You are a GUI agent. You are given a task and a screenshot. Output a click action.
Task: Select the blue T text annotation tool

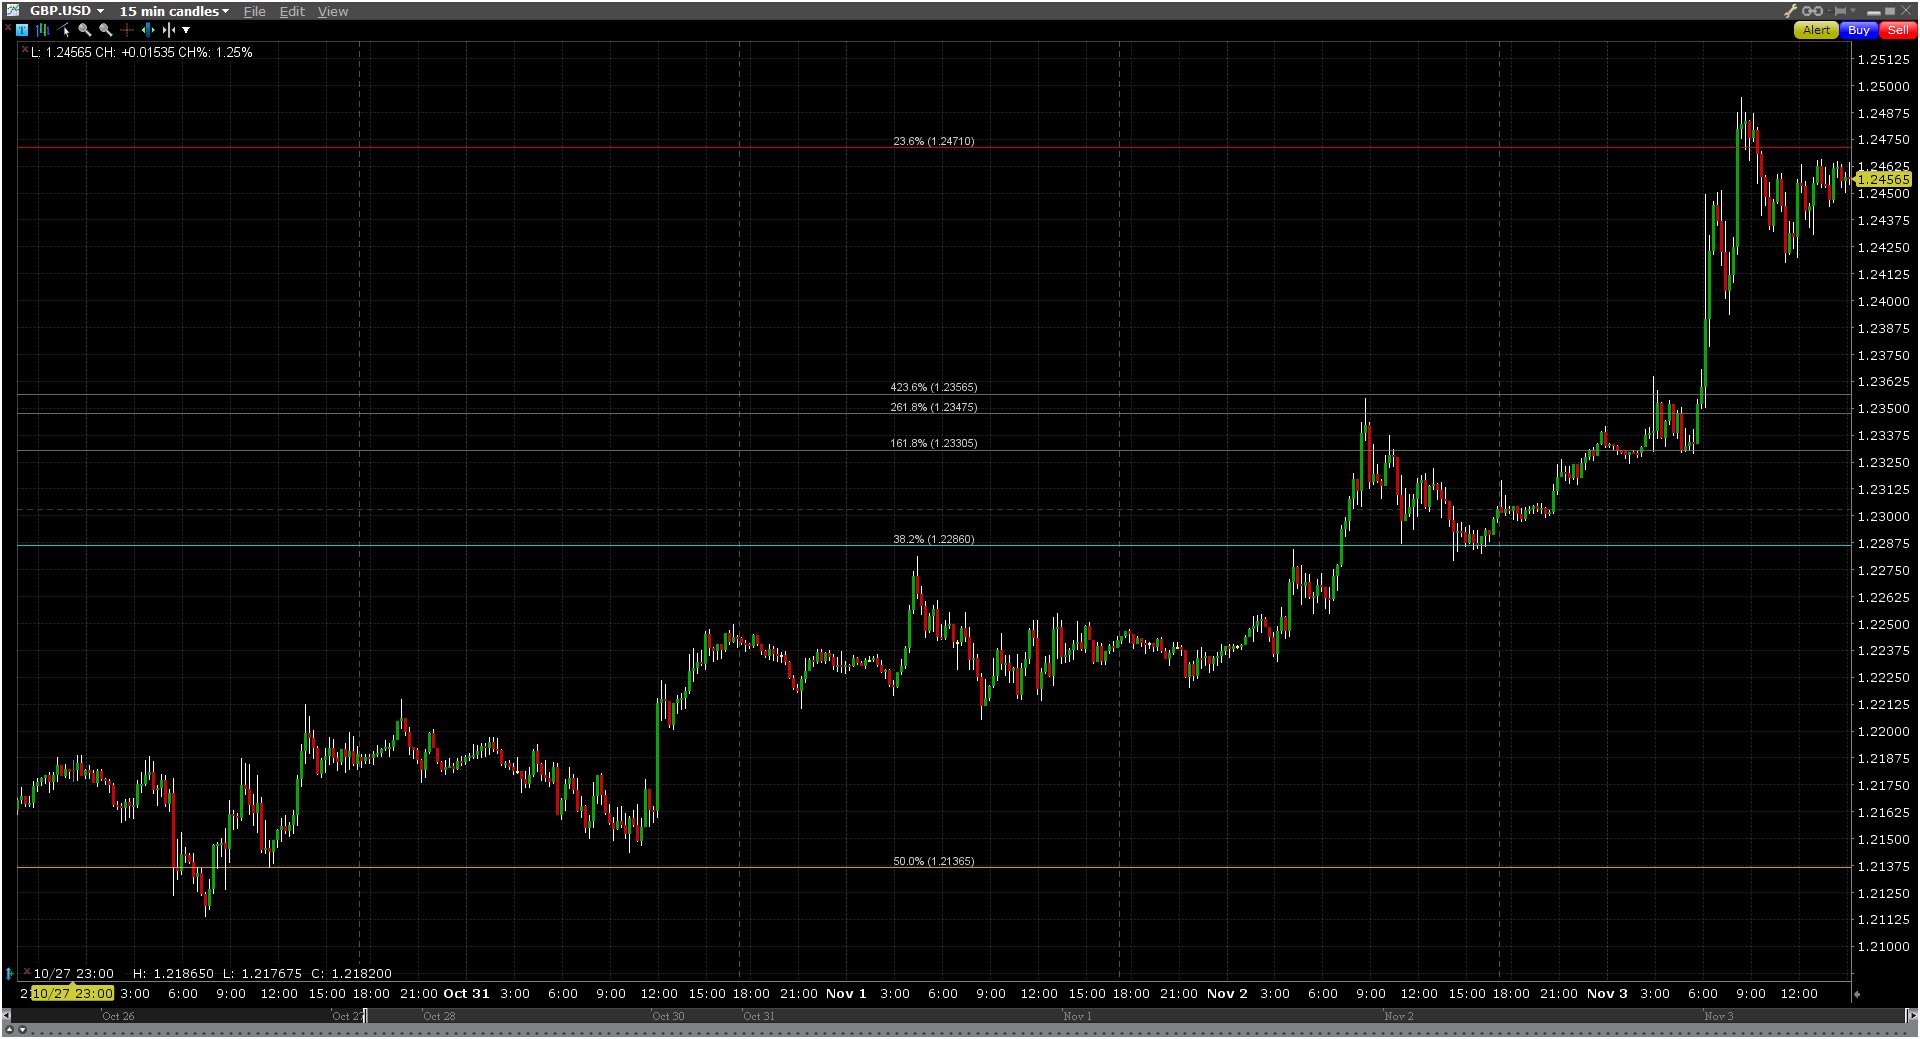pyautogui.click(x=22, y=30)
